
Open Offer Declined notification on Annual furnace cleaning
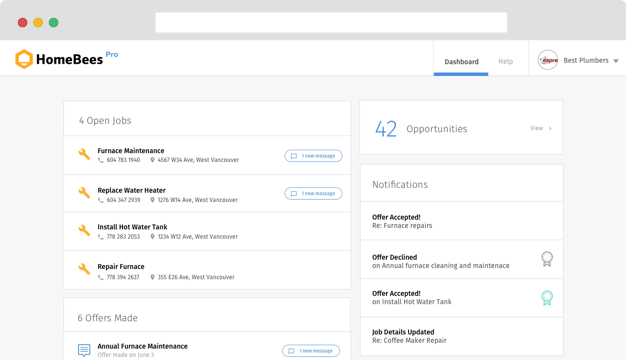pos(462,259)
